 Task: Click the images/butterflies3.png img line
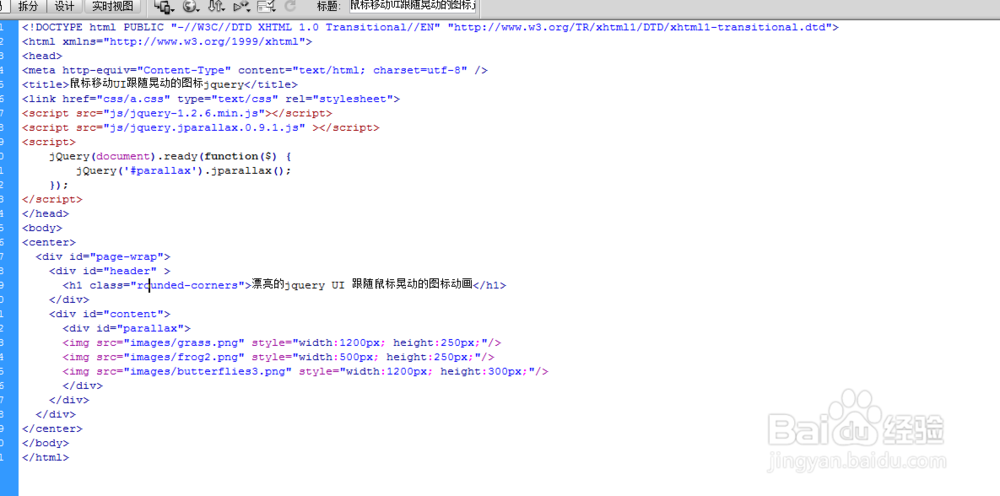[x=305, y=371]
